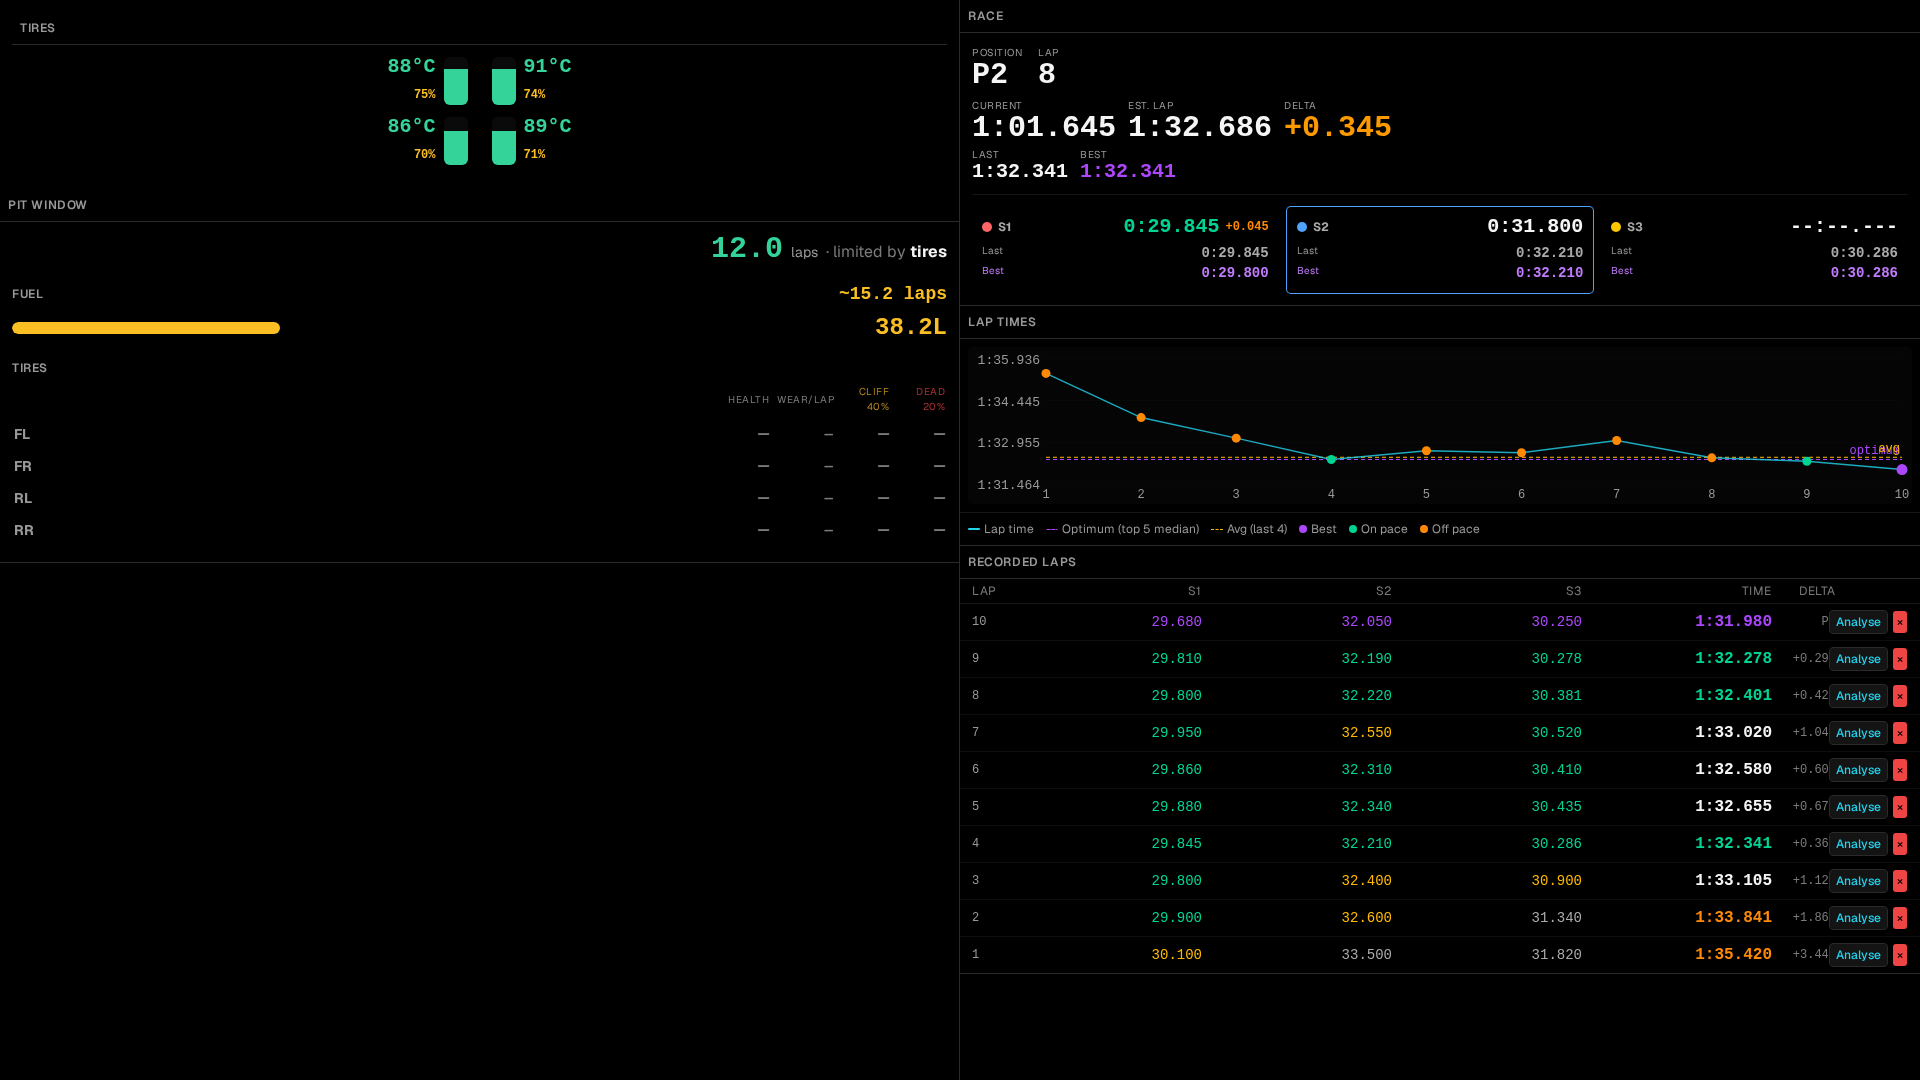Click the front-left tire gauge showing 88°C
Image resolution: width=1920 pixels, height=1080 pixels.
tap(456, 81)
